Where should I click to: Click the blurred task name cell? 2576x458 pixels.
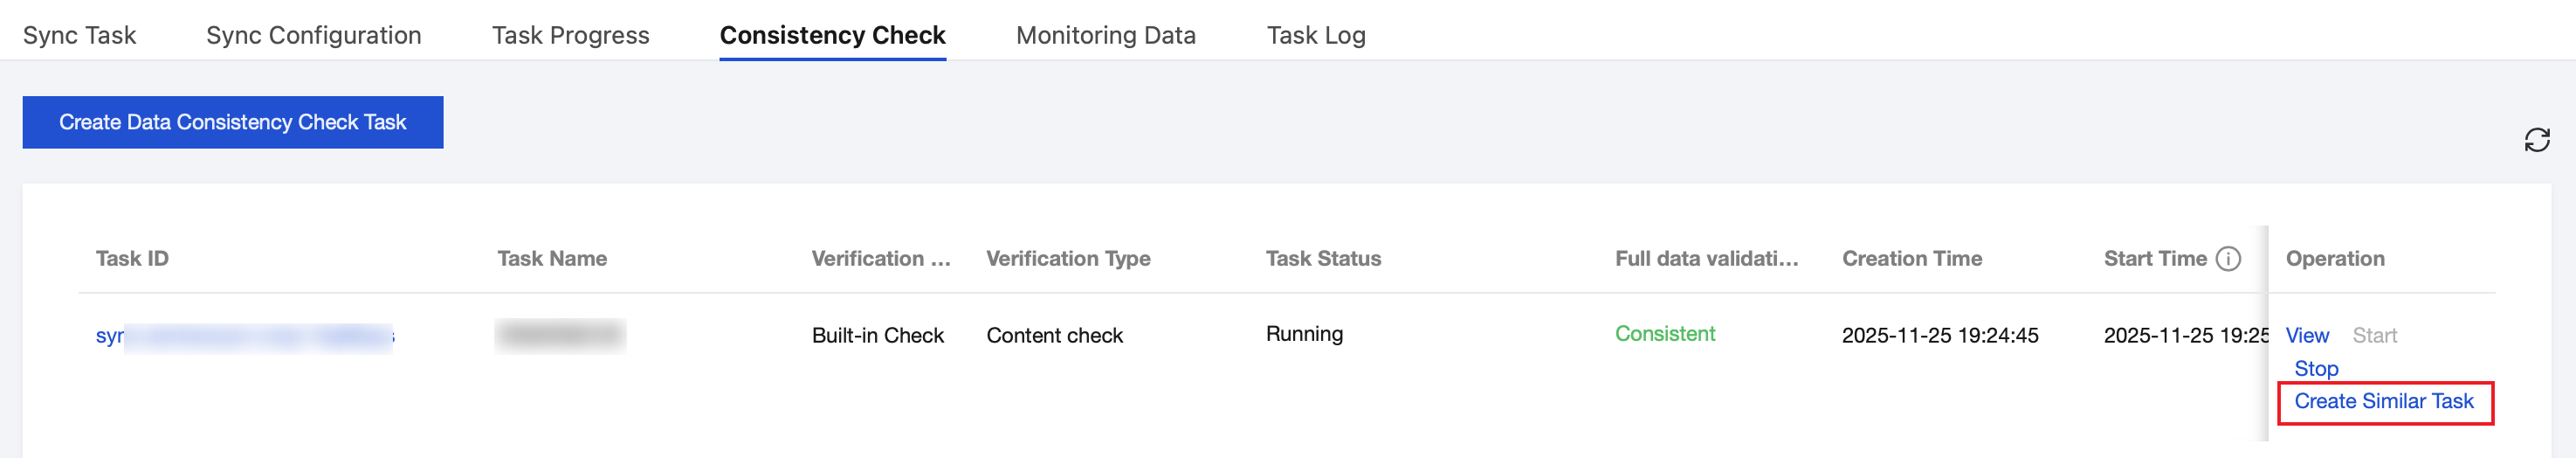pos(560,336)
